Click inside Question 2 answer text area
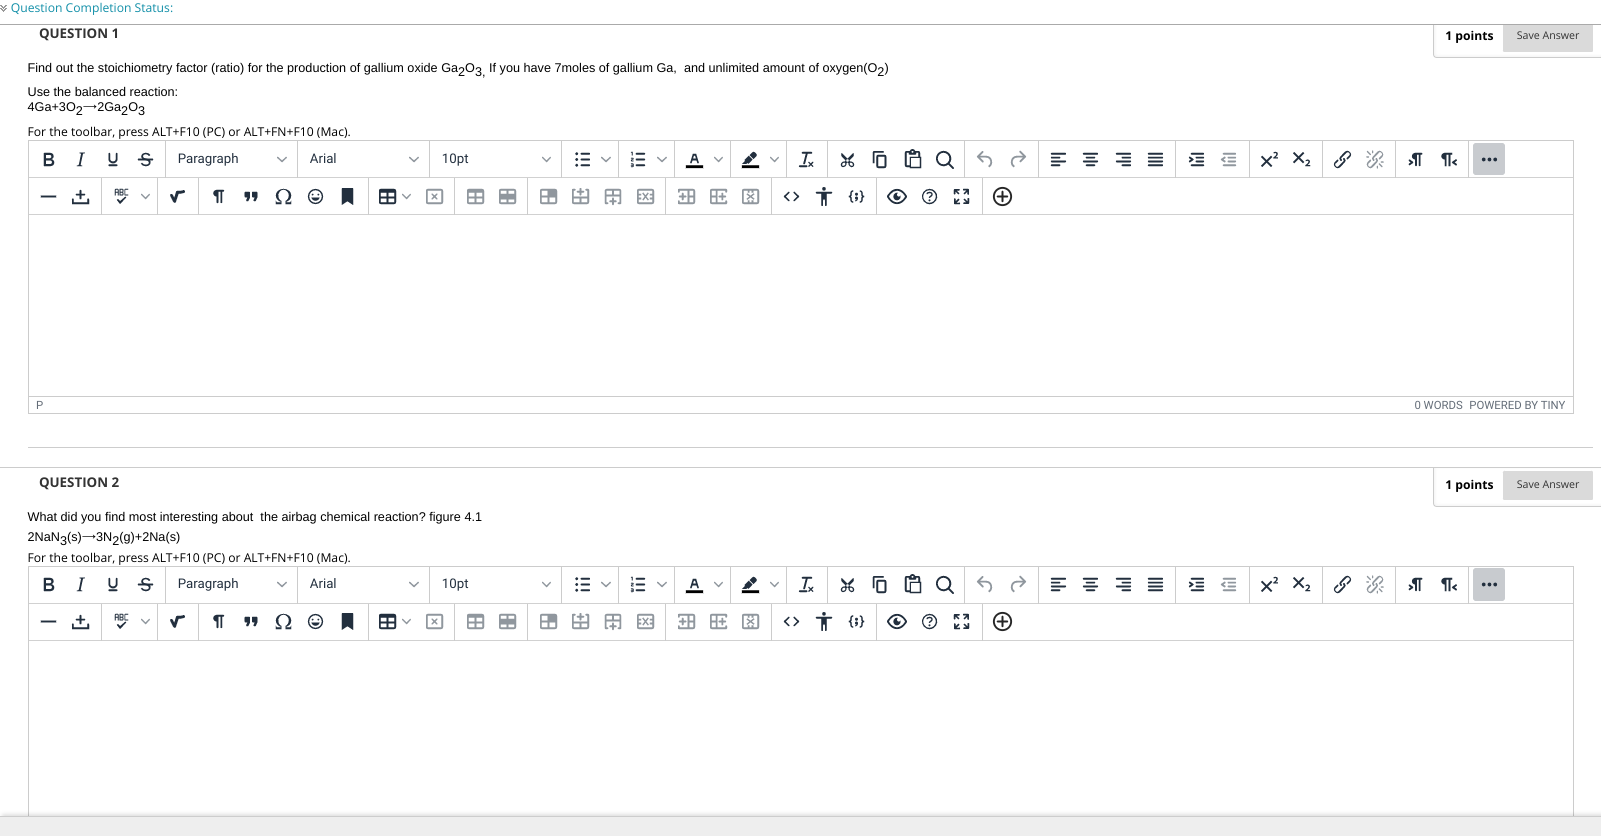 (x=800, y=728)
